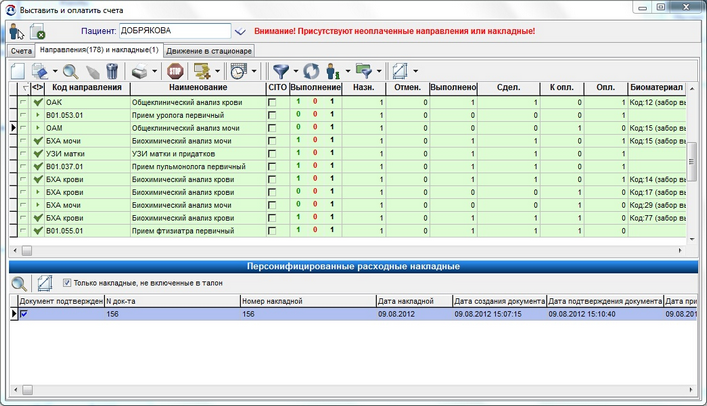Sort by Наименование column header
The image size is (707, 406).
click(x=198, y=88)
